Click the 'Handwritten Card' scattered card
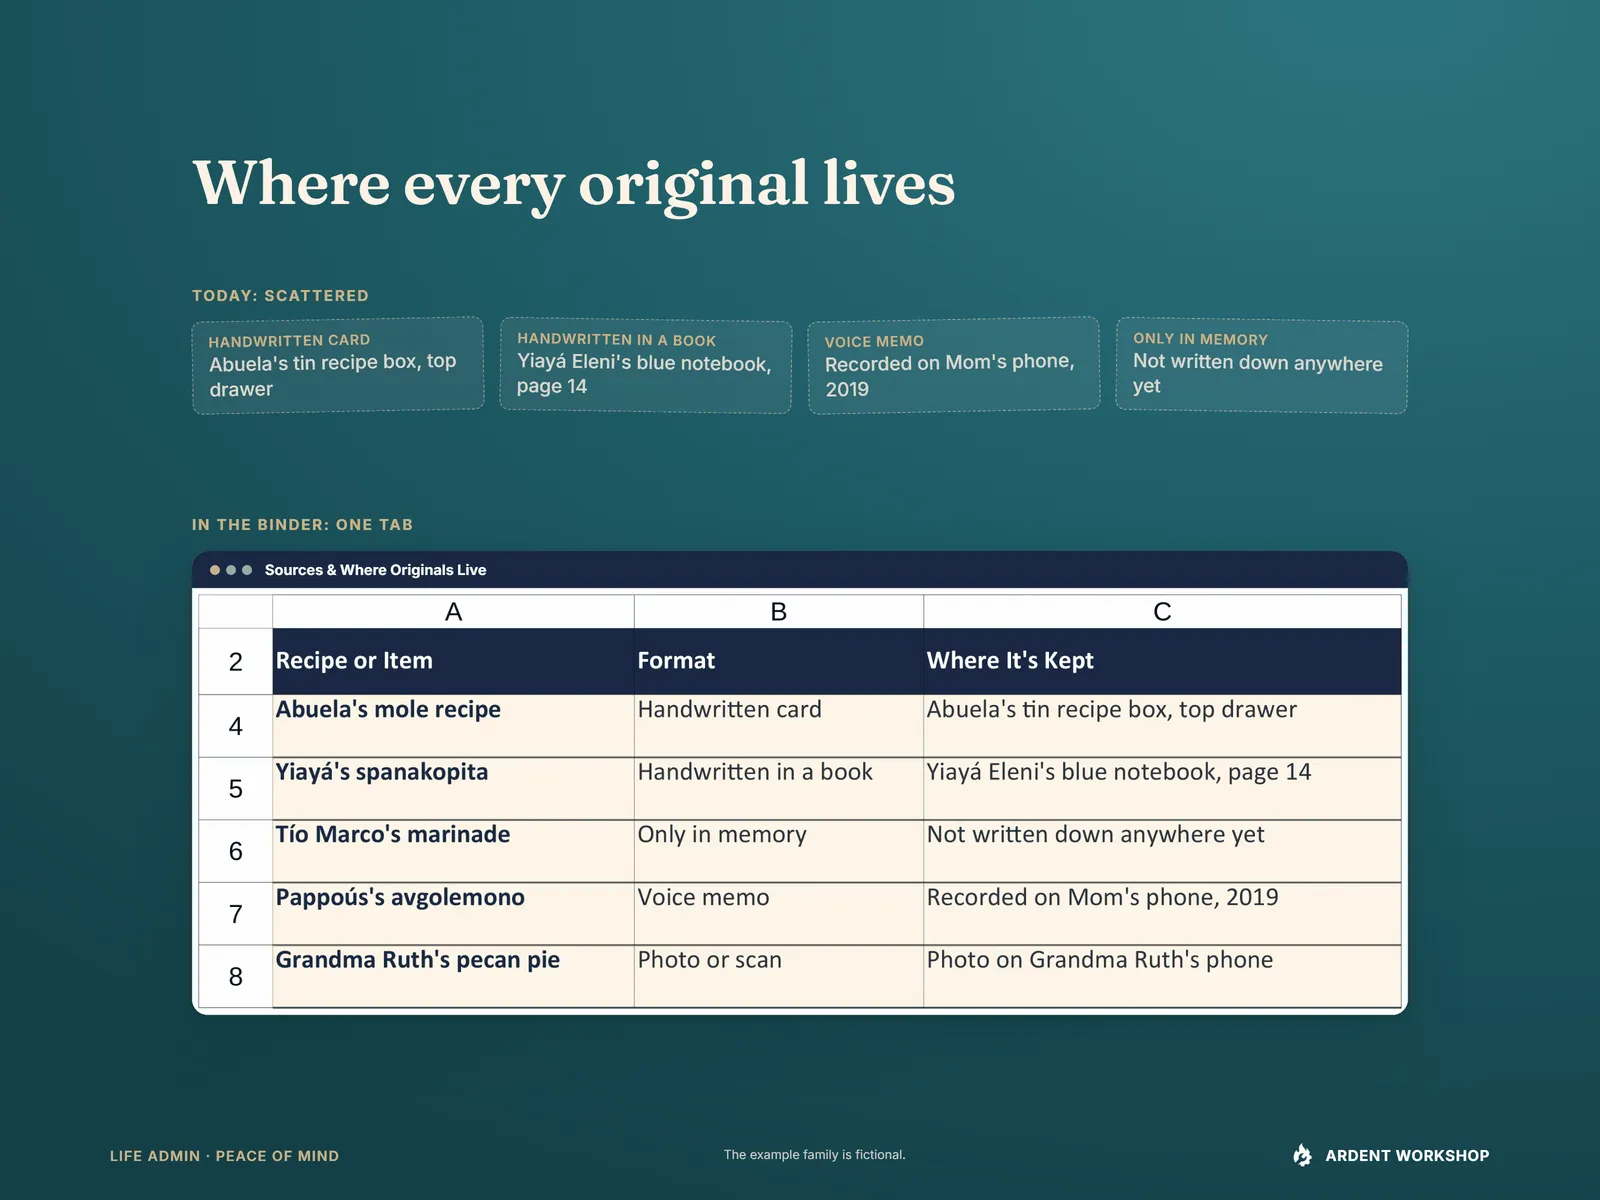The image size is (1600, 1200). click(x=338, y=365)
